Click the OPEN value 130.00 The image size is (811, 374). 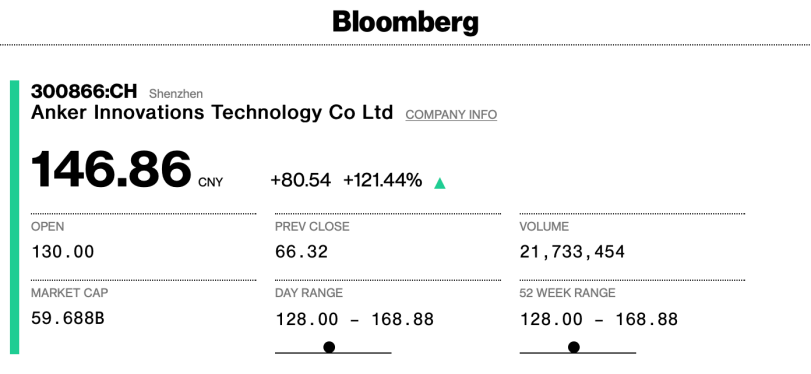(x=63, y=252)
